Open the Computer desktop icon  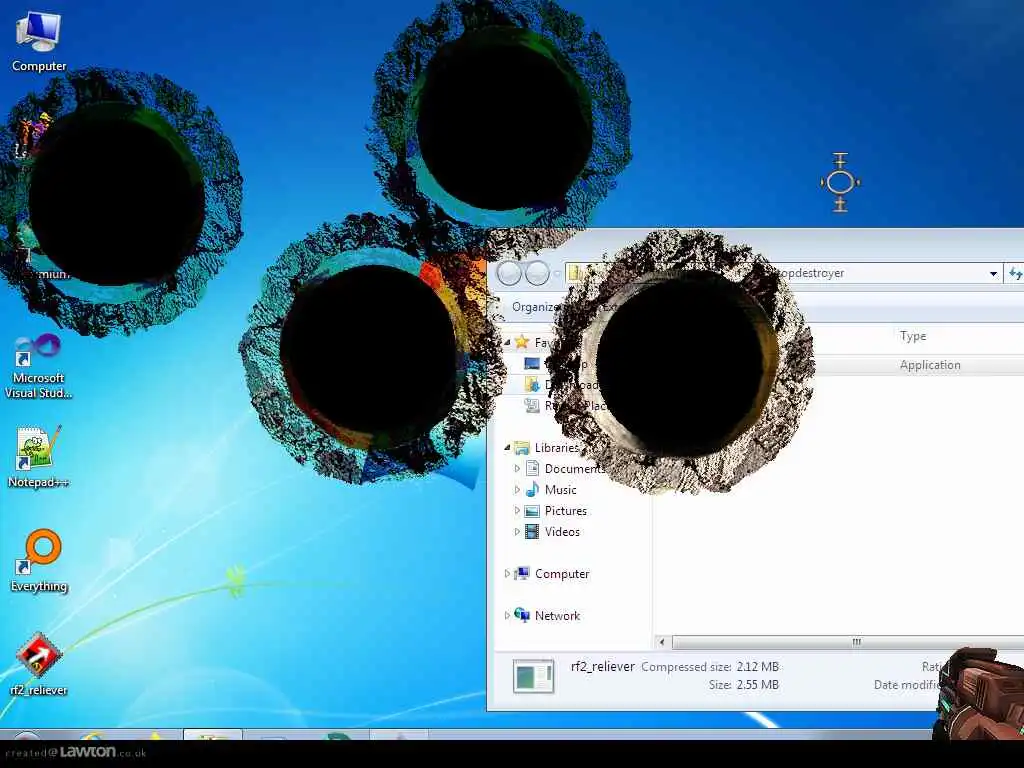[x=39, y=40]
